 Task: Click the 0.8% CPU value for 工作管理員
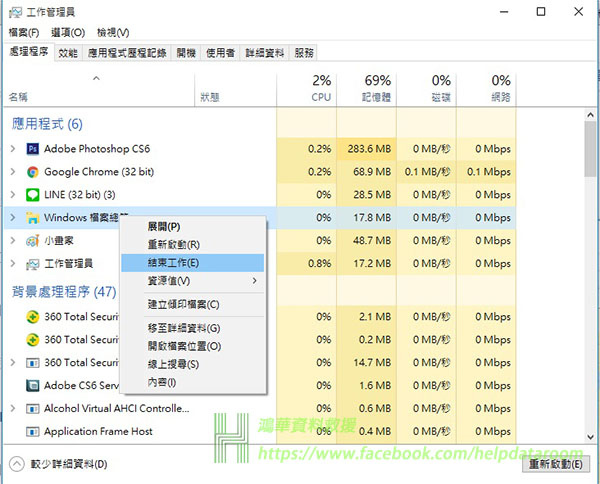pyautogui.click(x=320, y=264)
